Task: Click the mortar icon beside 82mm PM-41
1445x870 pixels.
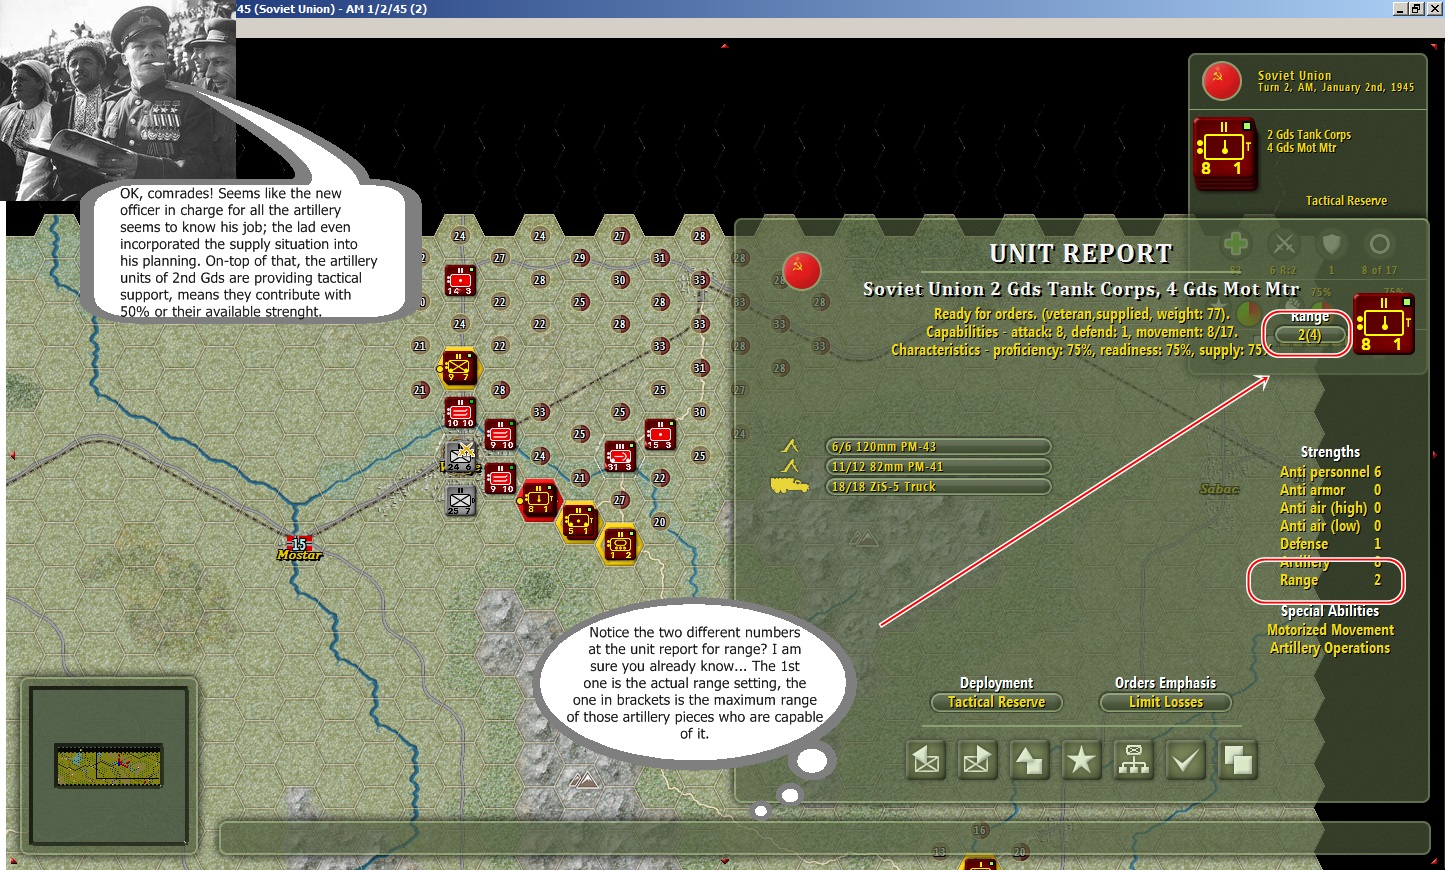Action: [x=790, y=466]
